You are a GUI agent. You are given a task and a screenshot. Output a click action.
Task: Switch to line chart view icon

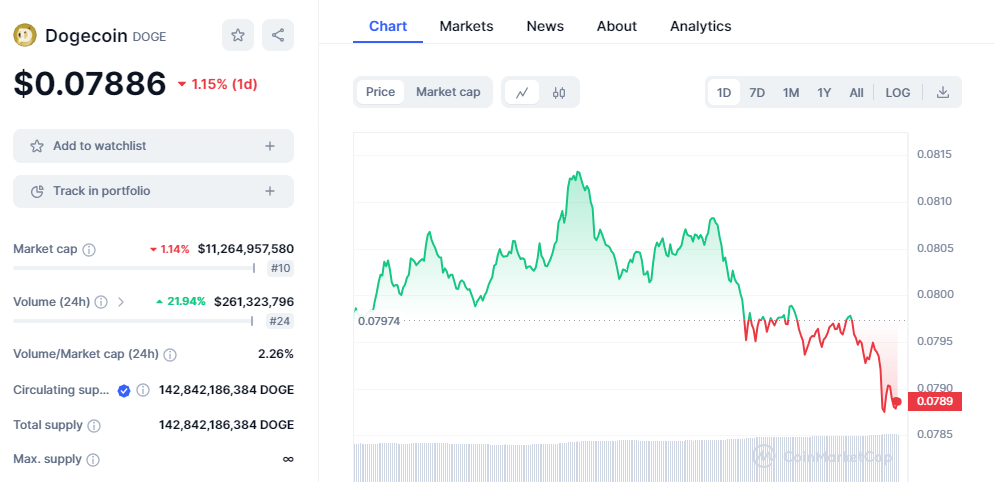522,93
